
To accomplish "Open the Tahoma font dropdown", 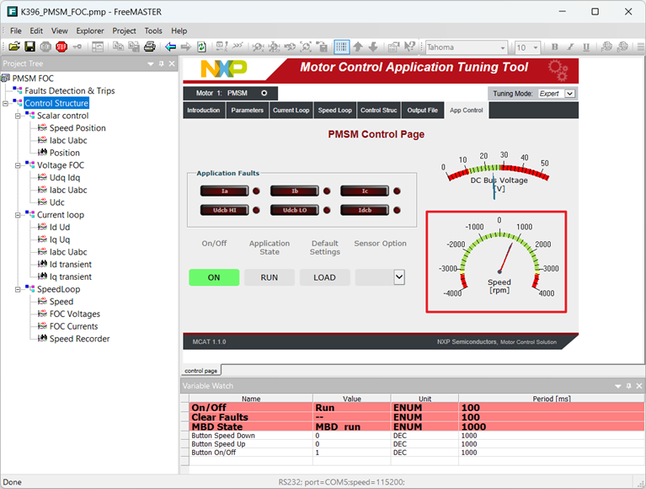I will pyautogui.click(x=502, y=48).
